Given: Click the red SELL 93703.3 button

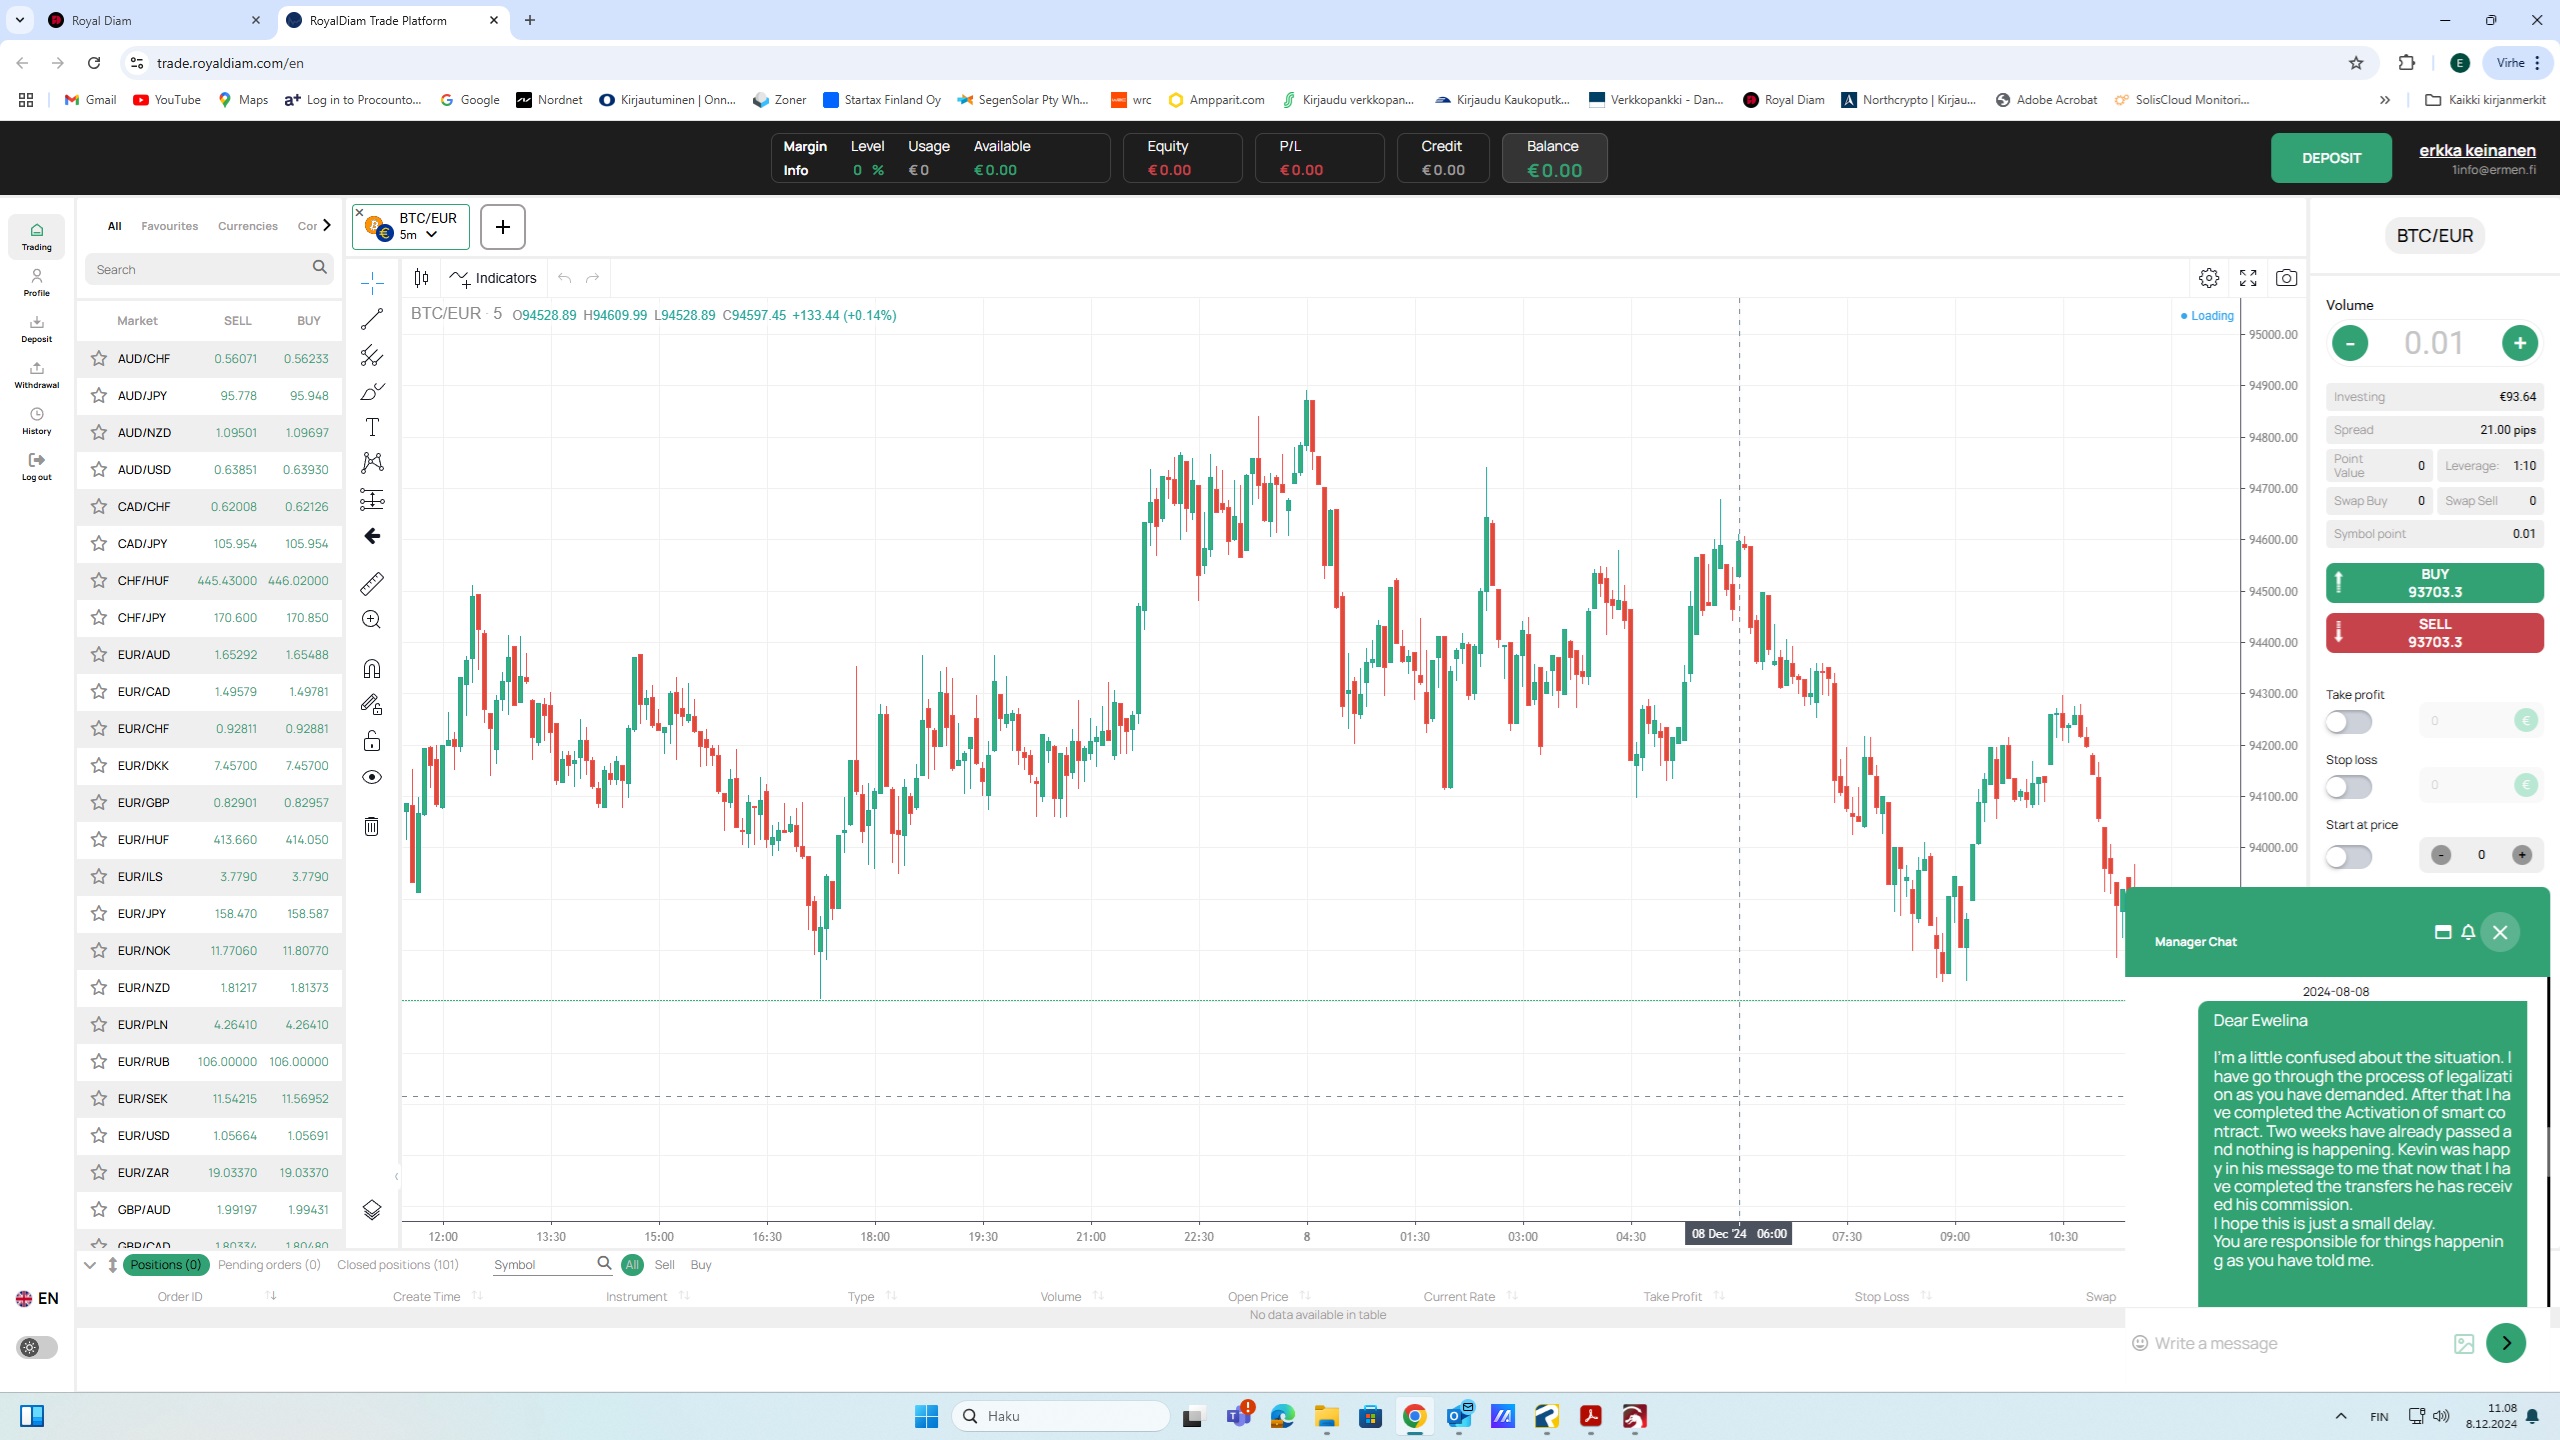Looking at the screenshot, I should point(2434,633).
